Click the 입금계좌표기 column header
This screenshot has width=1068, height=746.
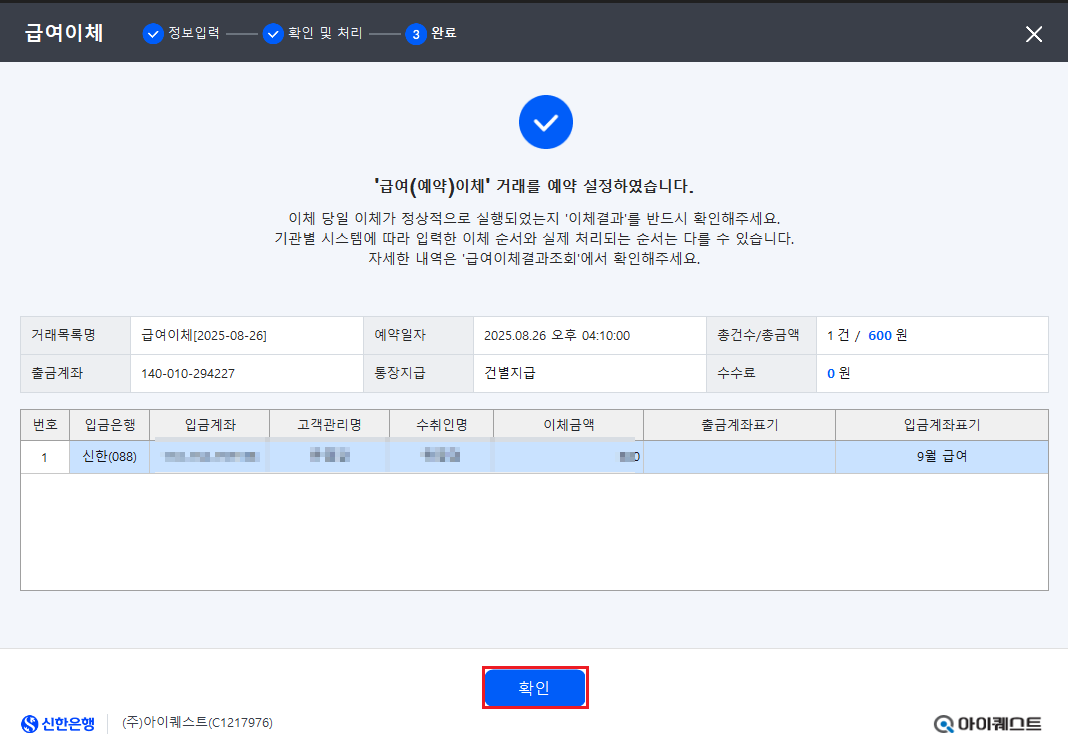point(941,425)
